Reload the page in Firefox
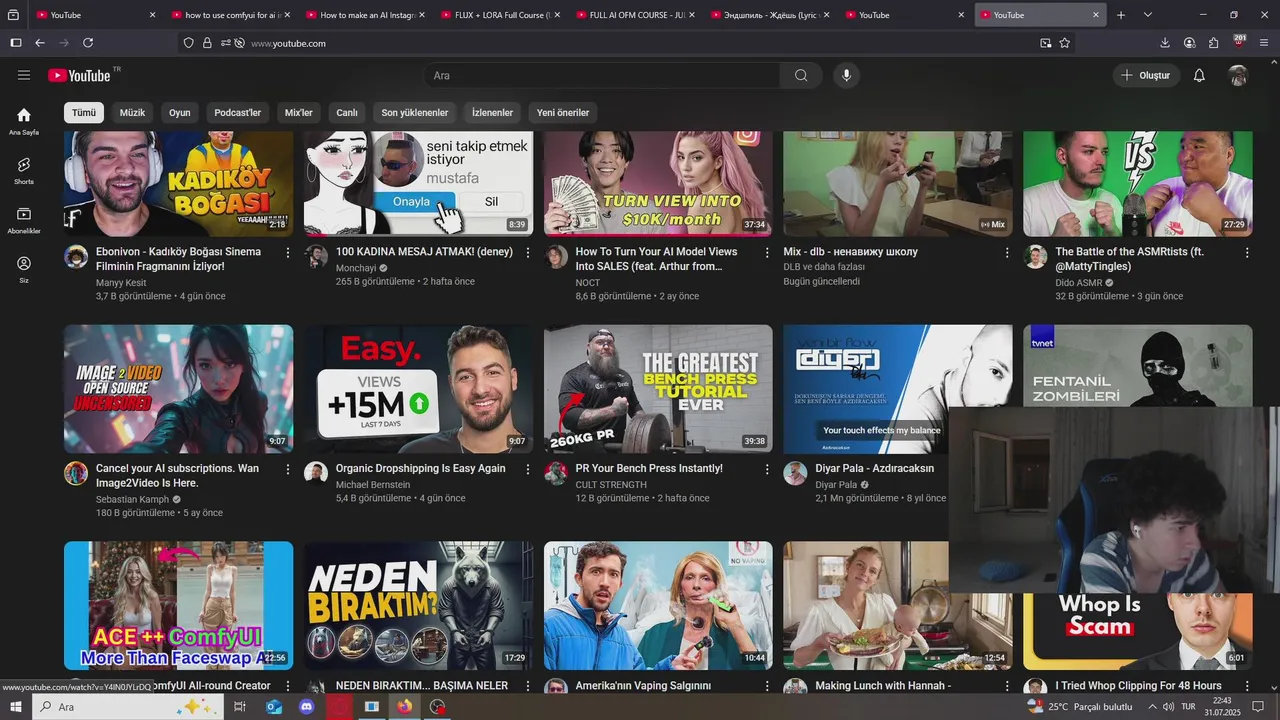 click(x=88, y=43)
